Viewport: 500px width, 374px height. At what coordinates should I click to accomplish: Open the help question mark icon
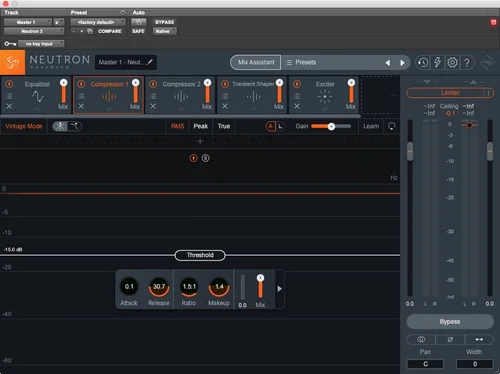pos(467,62)
